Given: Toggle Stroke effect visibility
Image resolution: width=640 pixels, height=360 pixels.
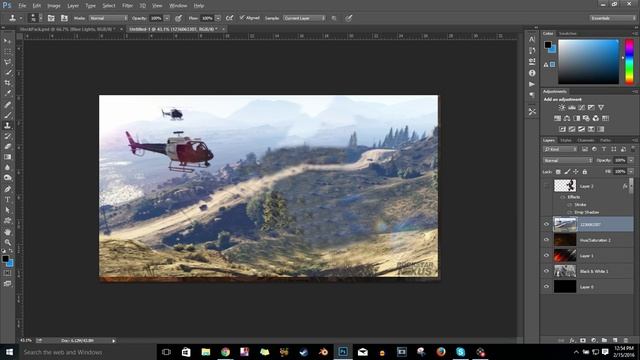Looking at the screenshot, I should 570,204.
